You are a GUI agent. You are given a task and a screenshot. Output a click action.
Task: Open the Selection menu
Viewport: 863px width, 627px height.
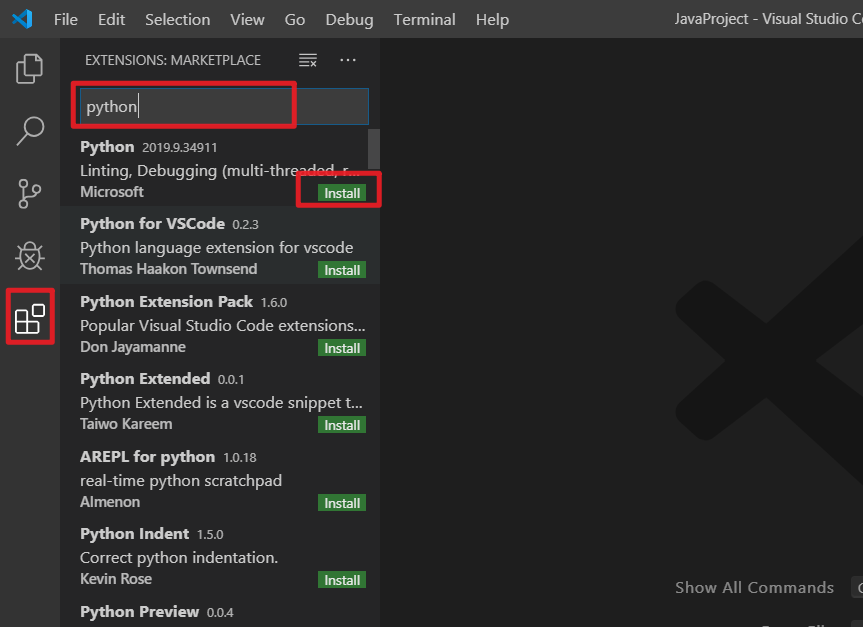click(x=177, y=19)
